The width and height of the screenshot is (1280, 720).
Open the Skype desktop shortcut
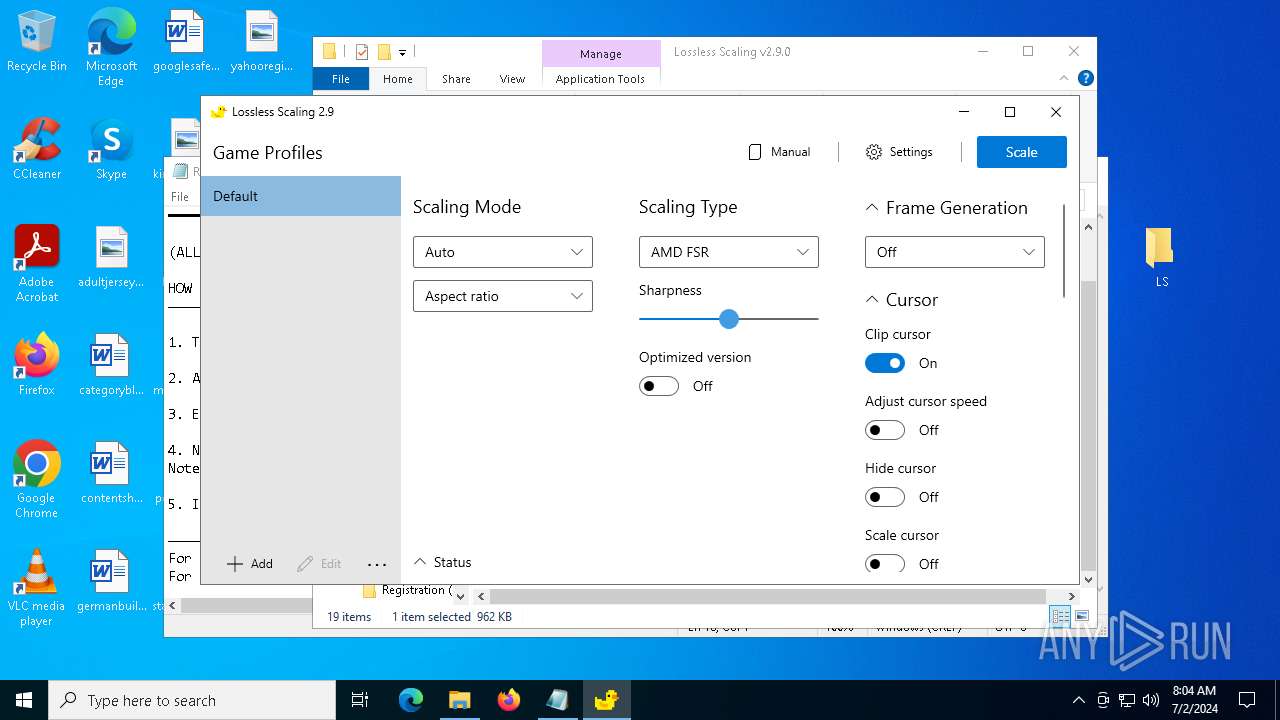tap(111, 150)
